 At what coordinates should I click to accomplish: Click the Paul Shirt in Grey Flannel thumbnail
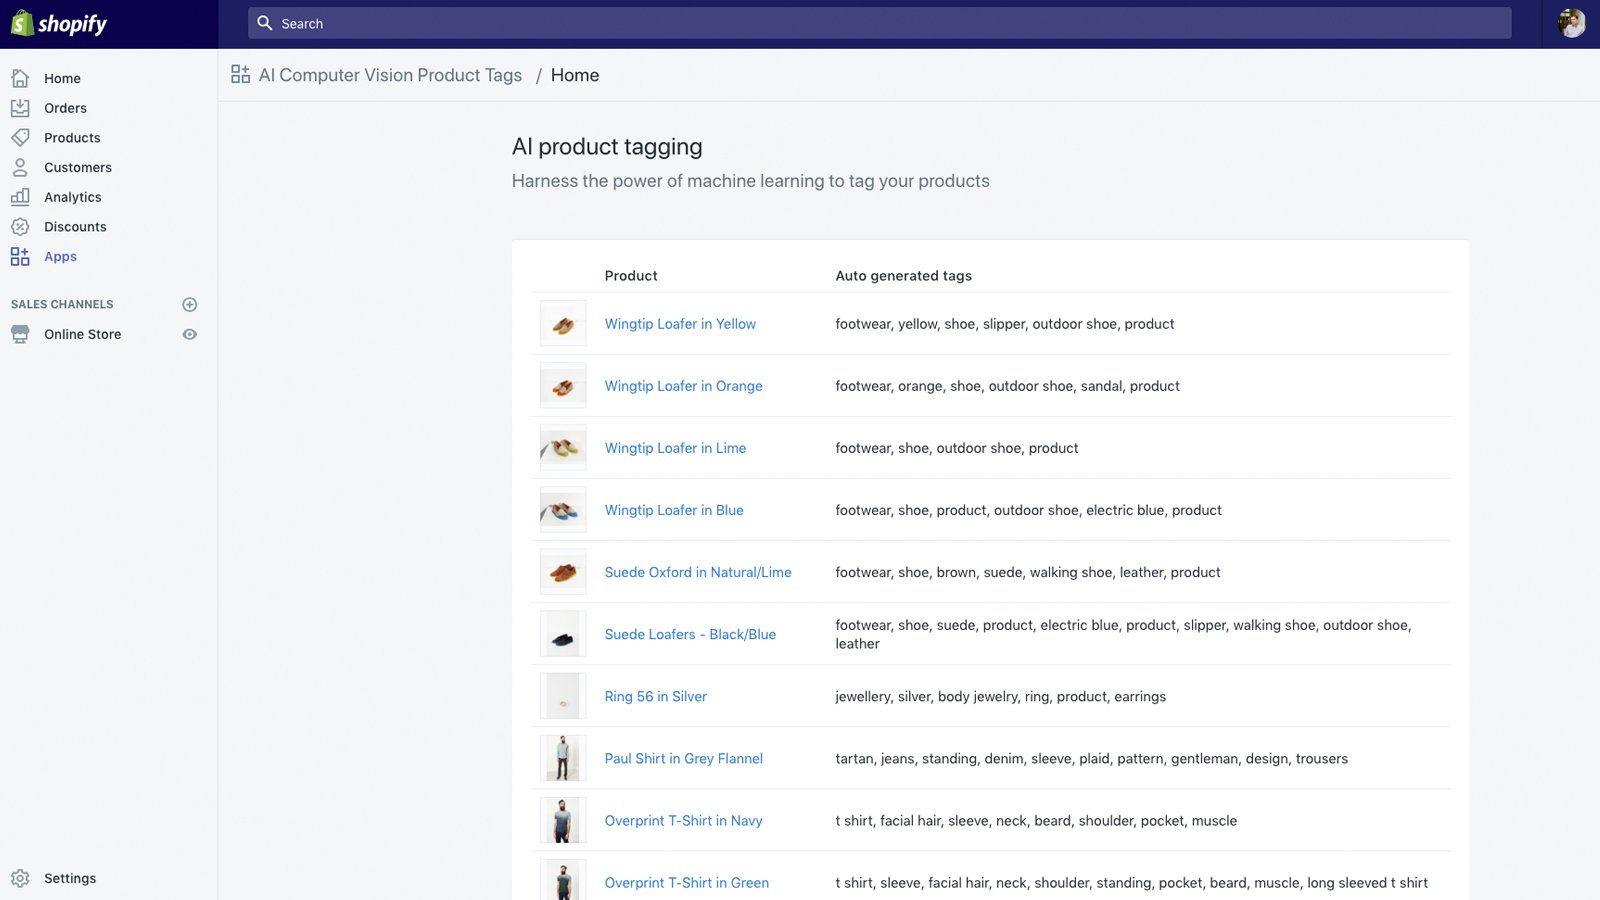[x=563, y=758]
